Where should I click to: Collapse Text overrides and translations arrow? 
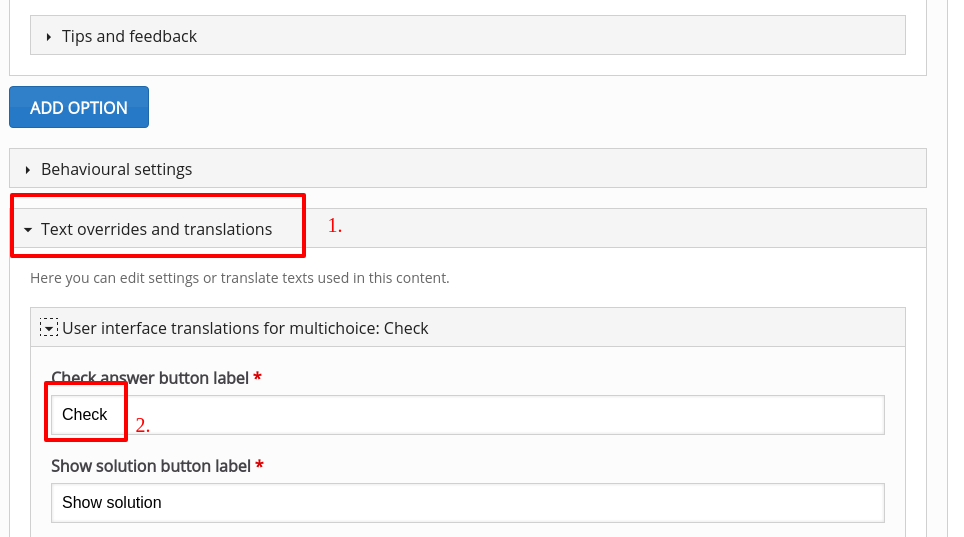coord(28,229)
